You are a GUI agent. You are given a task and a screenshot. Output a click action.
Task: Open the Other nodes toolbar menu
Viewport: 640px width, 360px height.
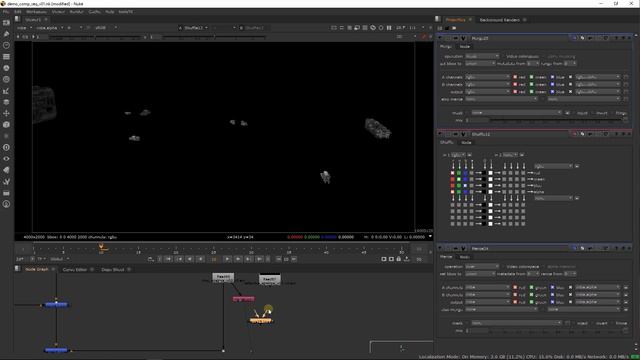(6, 193)
